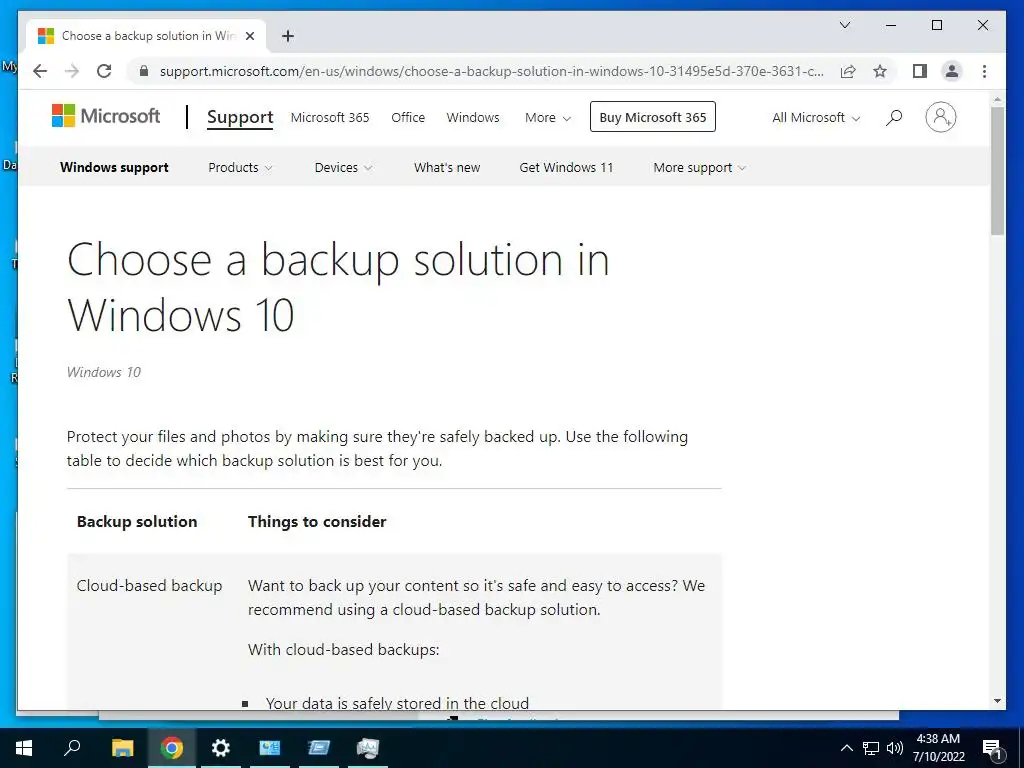1024x768 pixels.
Task: Open the Support link
Action: point(240,117)
